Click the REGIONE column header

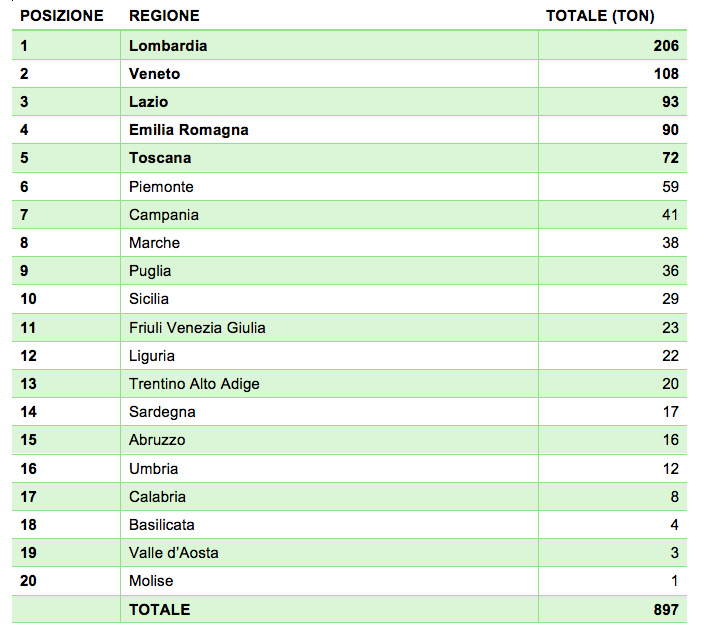(x=164, y=16)
